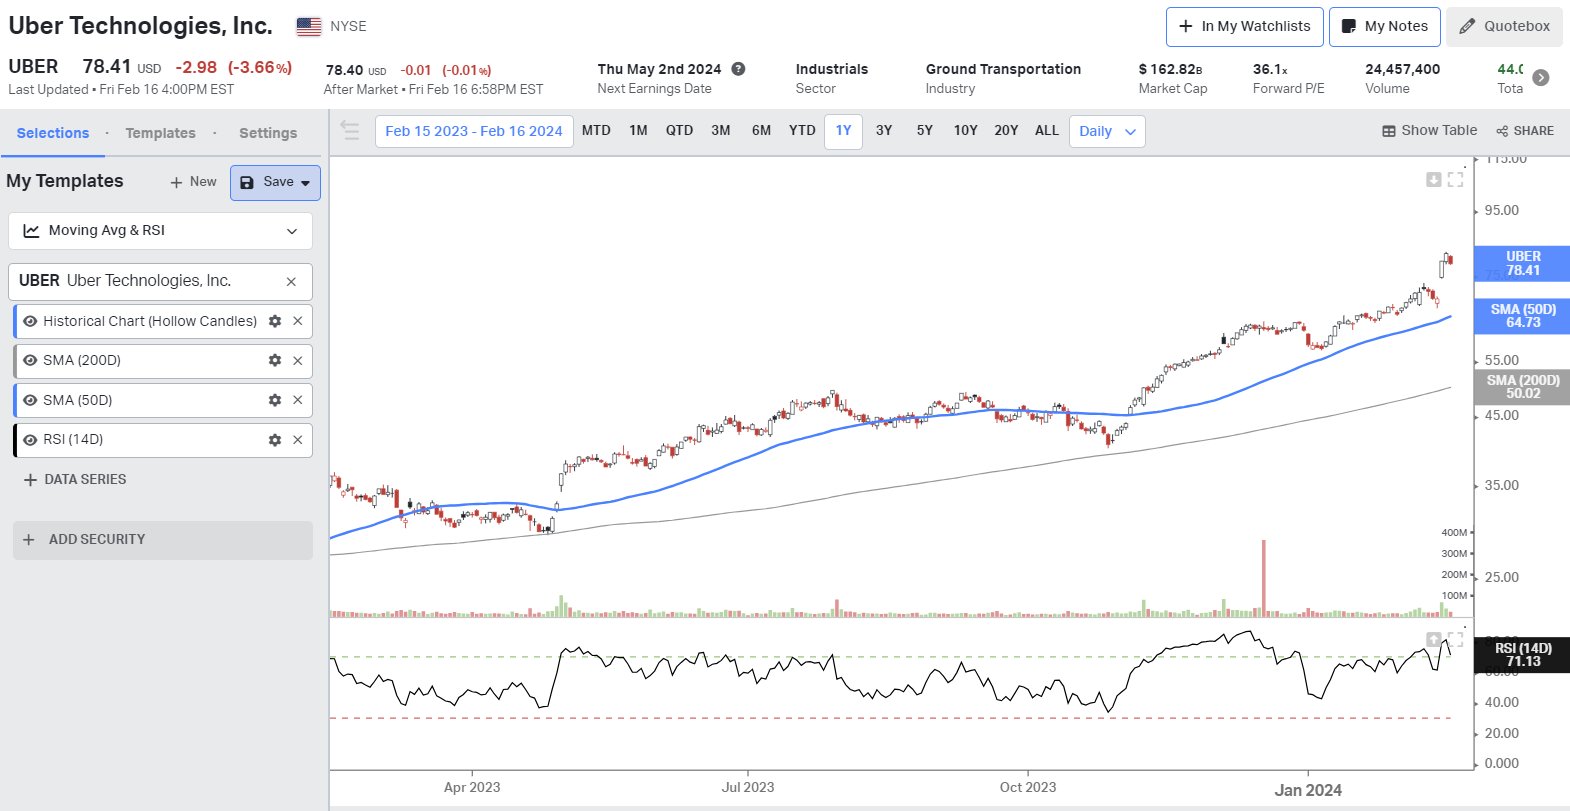Screen dimensions: 1570x811
Task: Click the UBER 78.41 price label
Action: point(1522,264)
